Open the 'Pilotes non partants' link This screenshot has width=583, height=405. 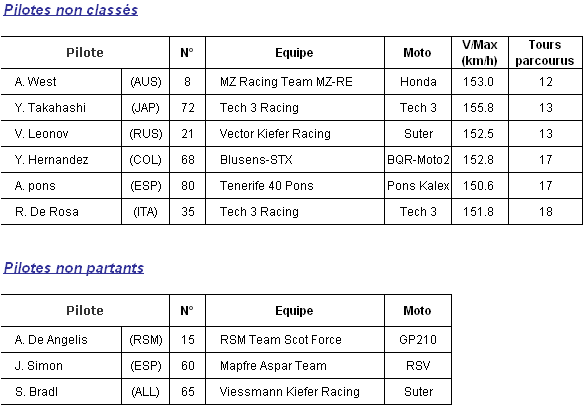click(x=74, y=268)
